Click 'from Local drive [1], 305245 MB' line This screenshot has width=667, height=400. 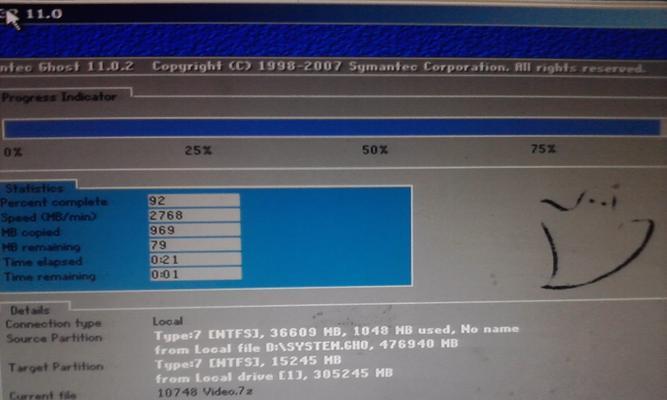pyautogui.click(x=274, y=376)
